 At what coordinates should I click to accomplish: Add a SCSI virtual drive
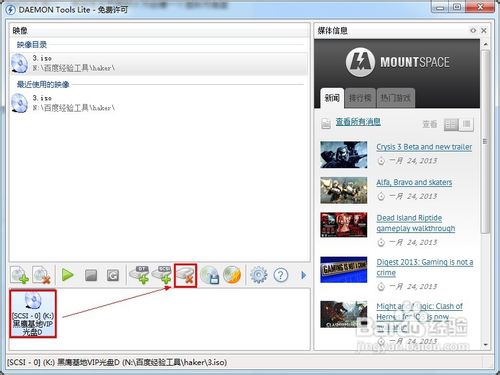[161, 275]
